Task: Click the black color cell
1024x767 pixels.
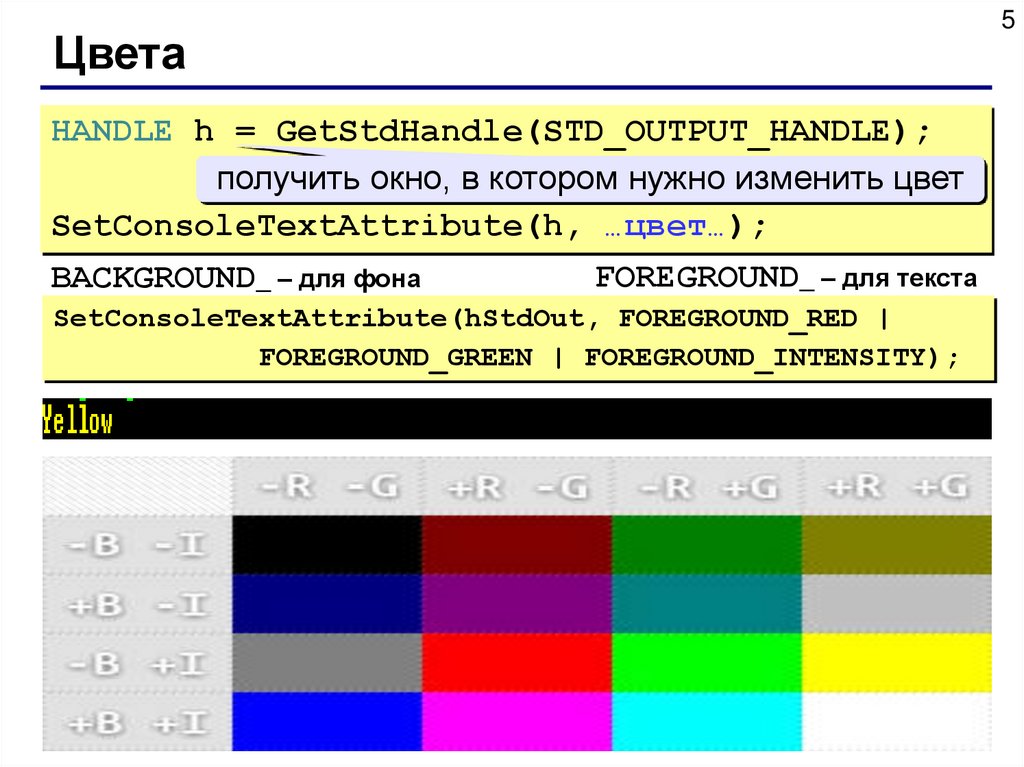Action: [x=327, y=545]
